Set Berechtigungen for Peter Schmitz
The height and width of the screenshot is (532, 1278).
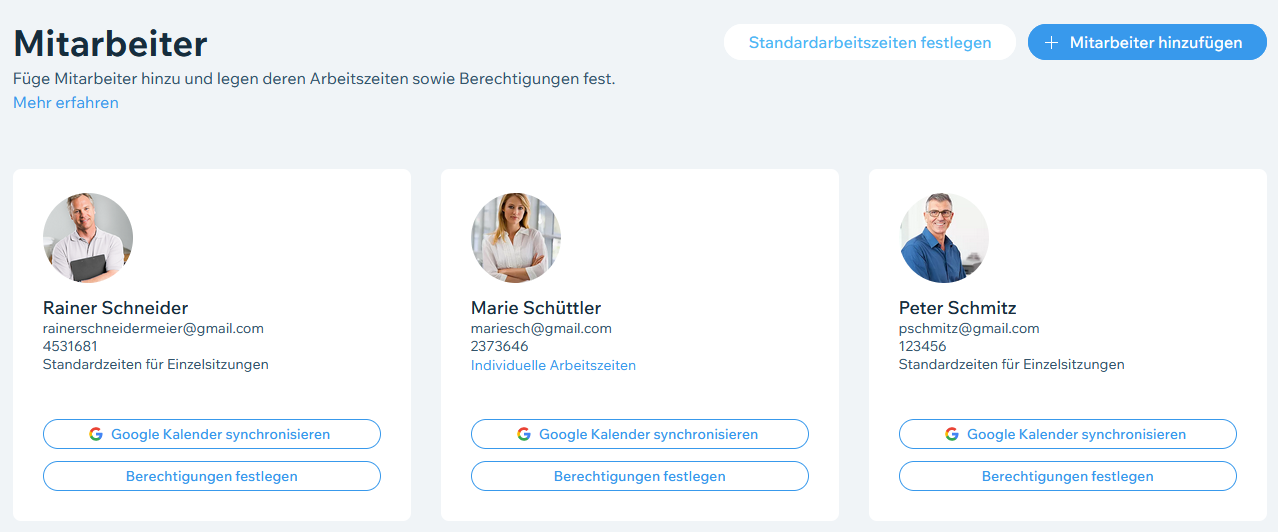[x=1068, y=476]
